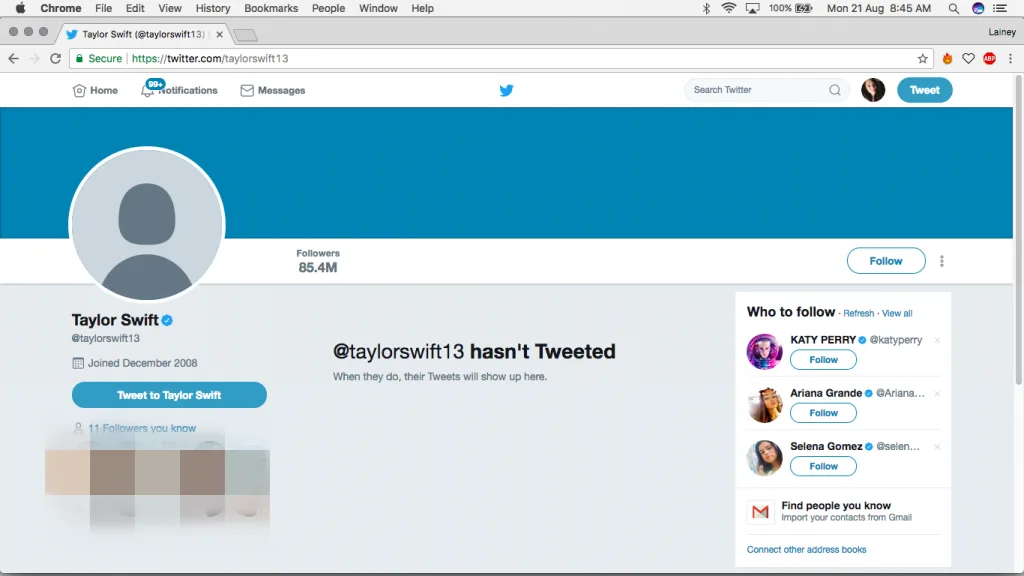
Task: Click the search magnifier in Twitter search
Action: pyautogui.click(x=835, y=90)
